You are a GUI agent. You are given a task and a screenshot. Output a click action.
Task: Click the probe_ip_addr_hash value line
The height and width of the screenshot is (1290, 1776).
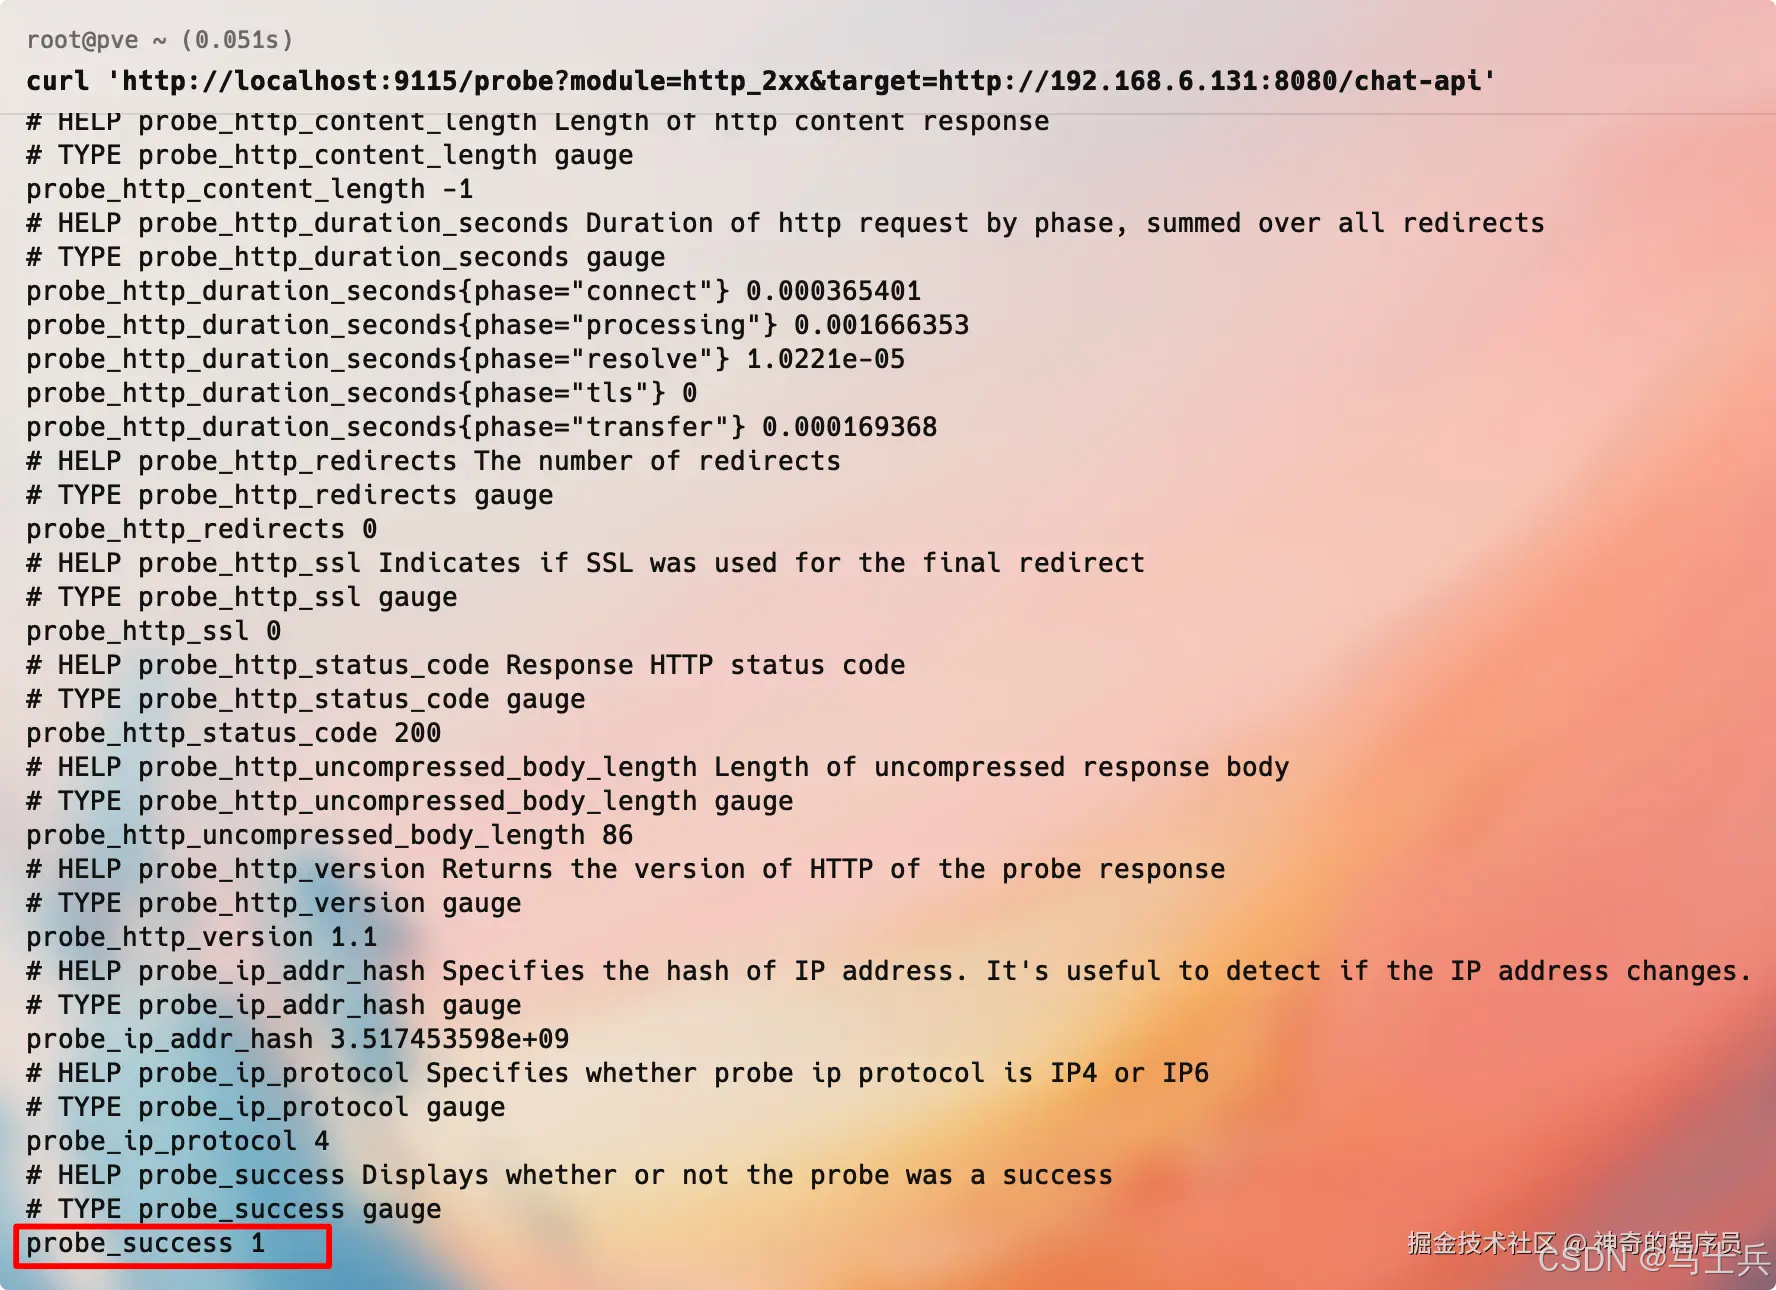(x=297, y=1039)
